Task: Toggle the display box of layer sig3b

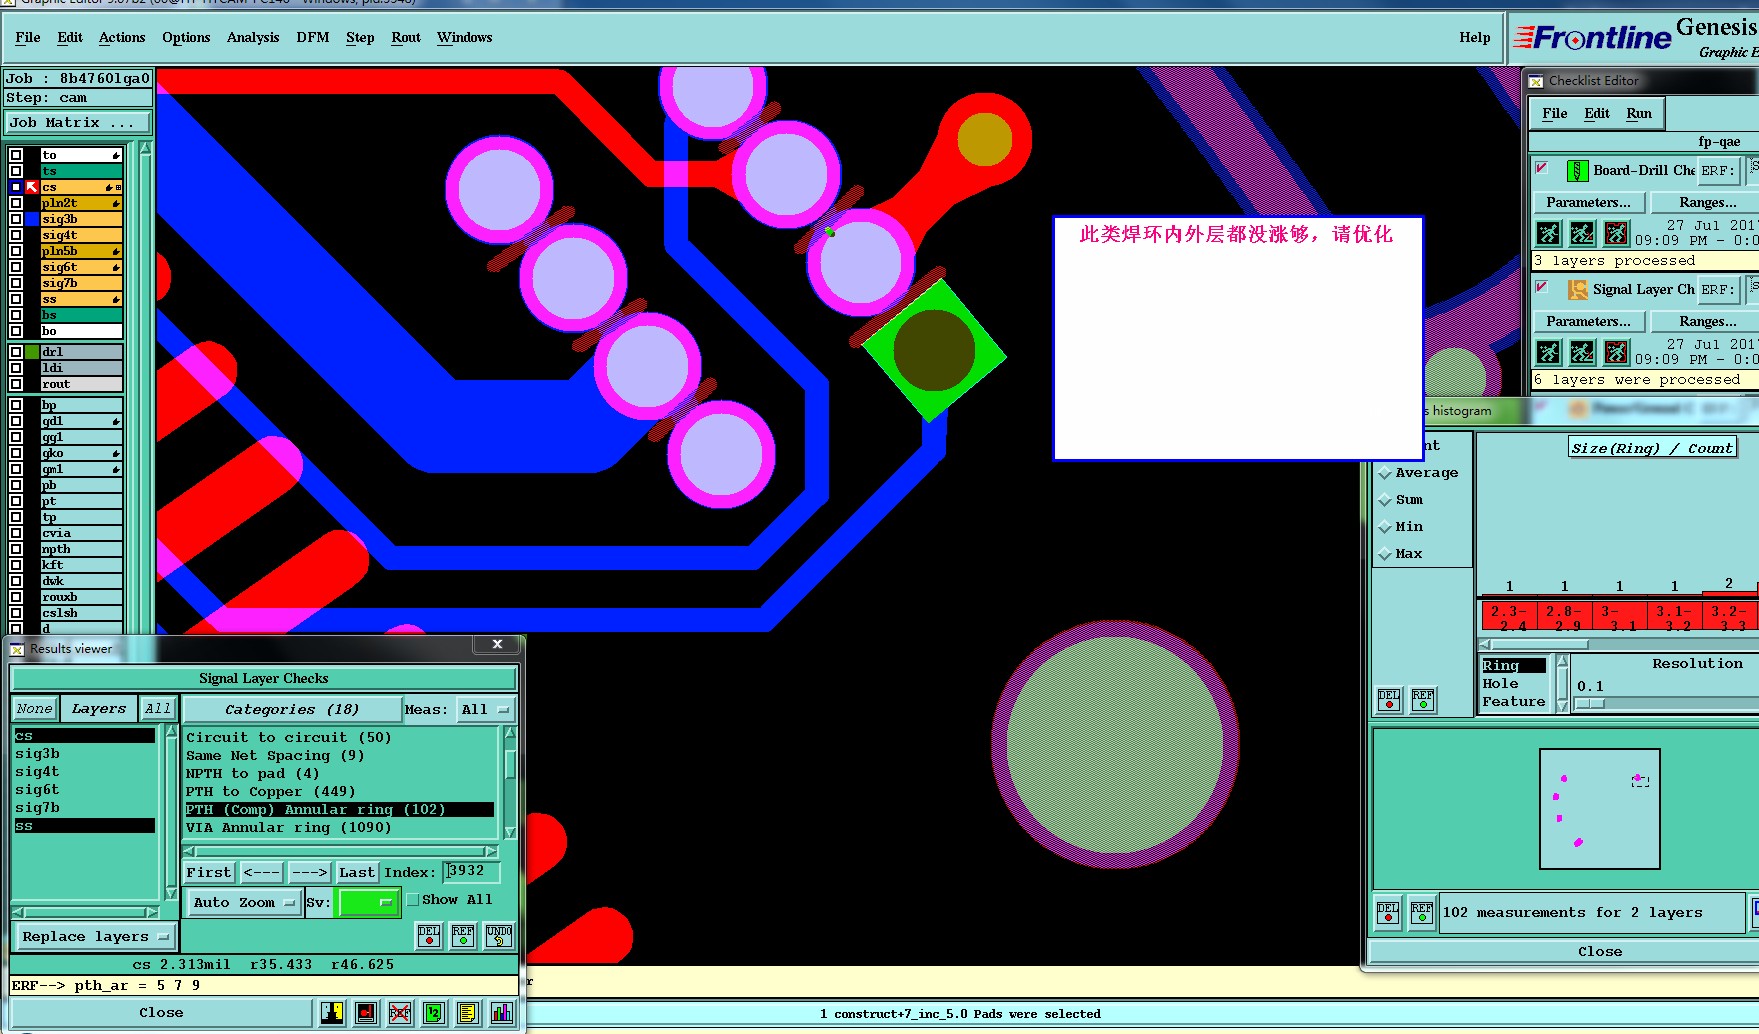Action: [x=16, y=219]
